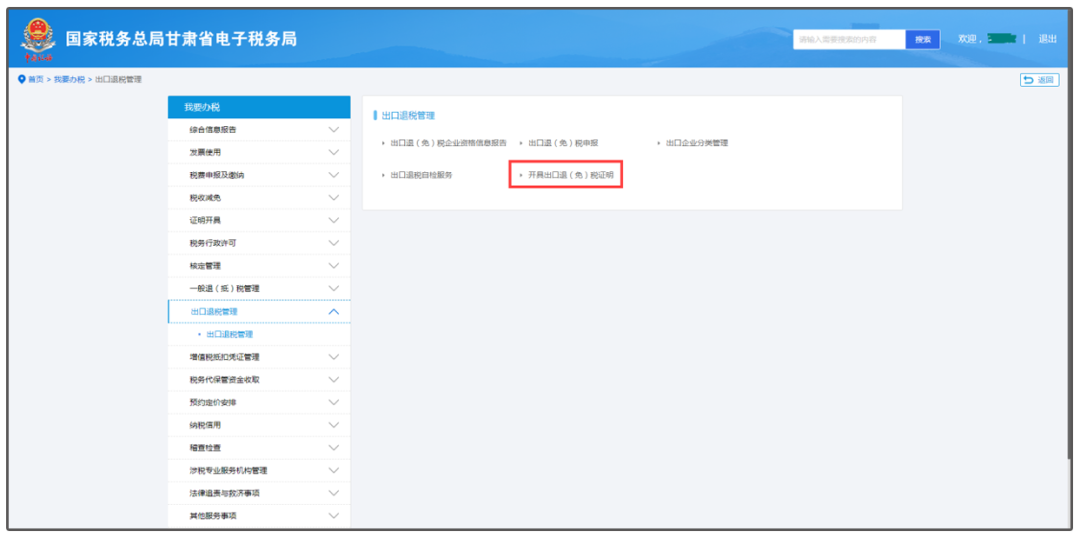1080x538 pixels.
Task: Focus the header search input field
Action: pyautogui.click(x=849, y=40)
